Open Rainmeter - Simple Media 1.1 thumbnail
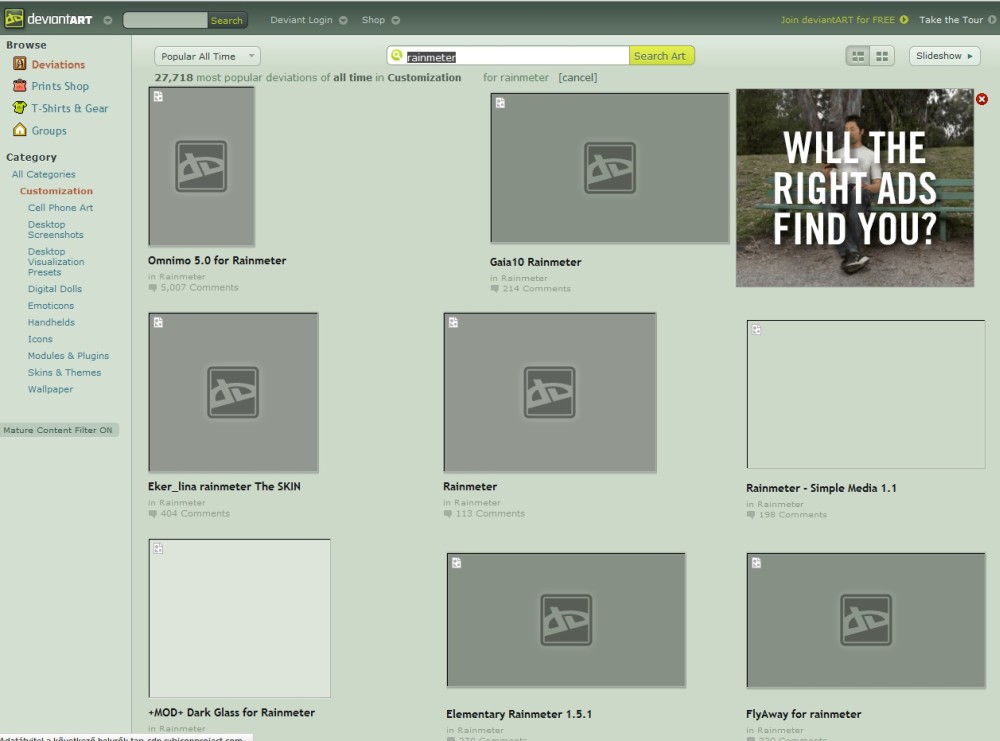The height and width of the screenshot is (741, 1000). pos(866,394)
